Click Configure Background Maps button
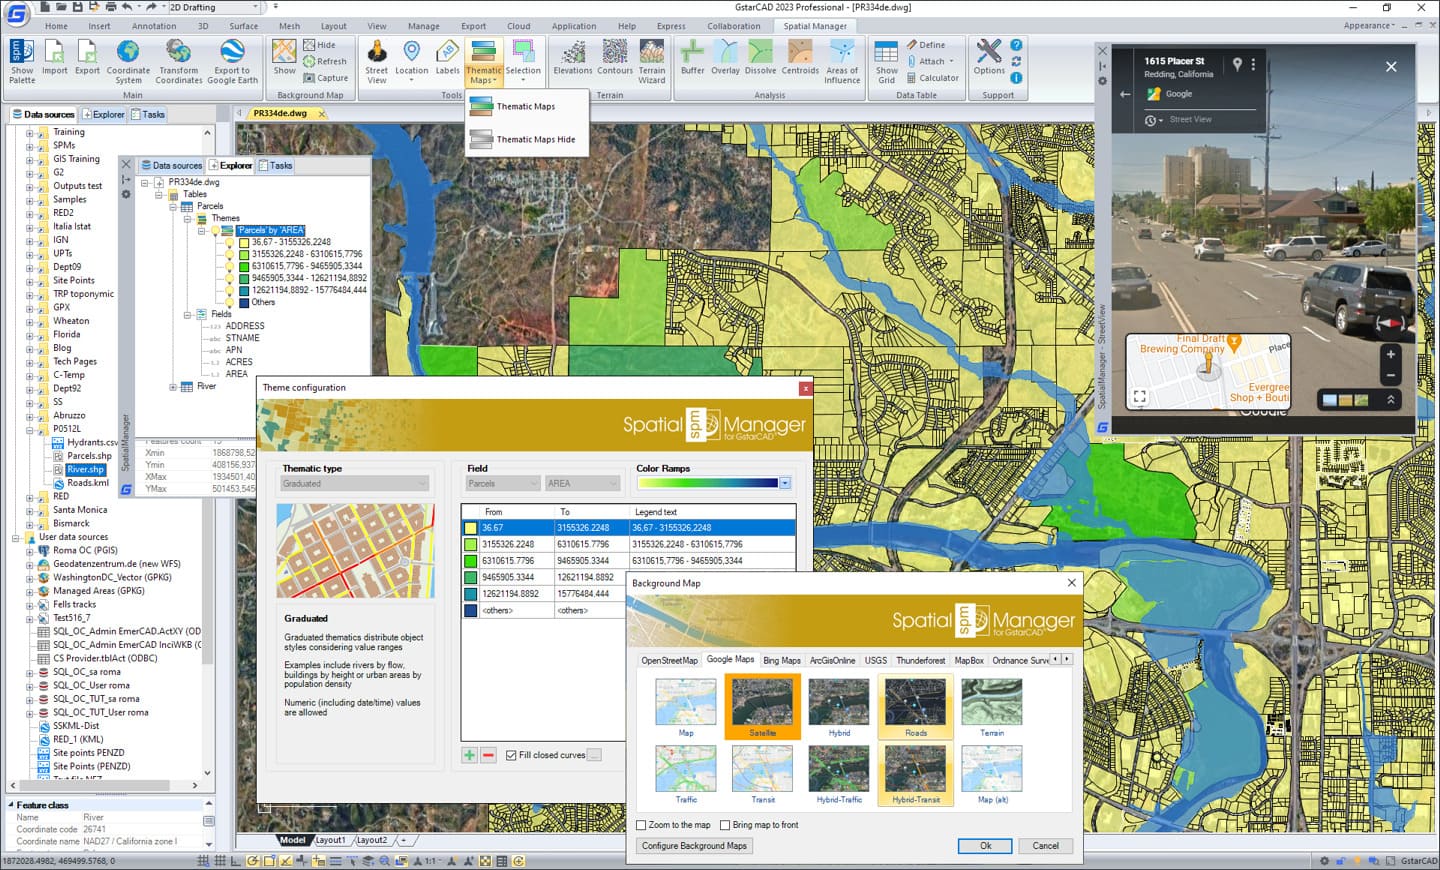The image size is (1440, 870). 695,846
